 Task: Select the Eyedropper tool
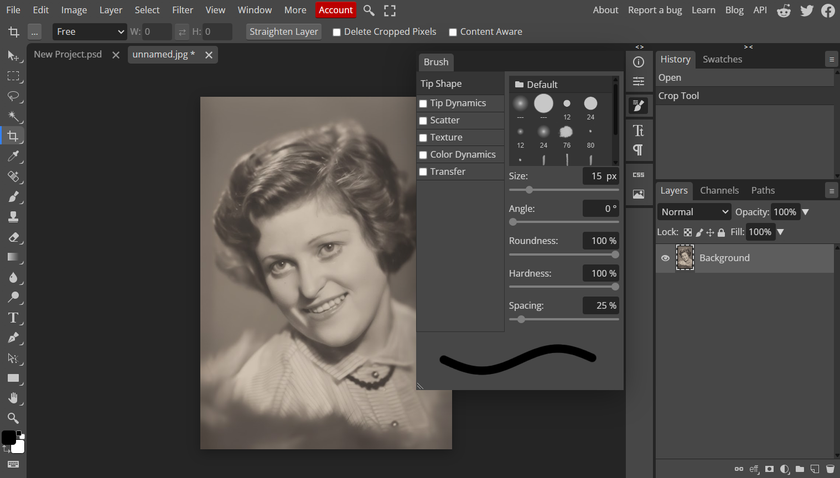tap(13, 156)
